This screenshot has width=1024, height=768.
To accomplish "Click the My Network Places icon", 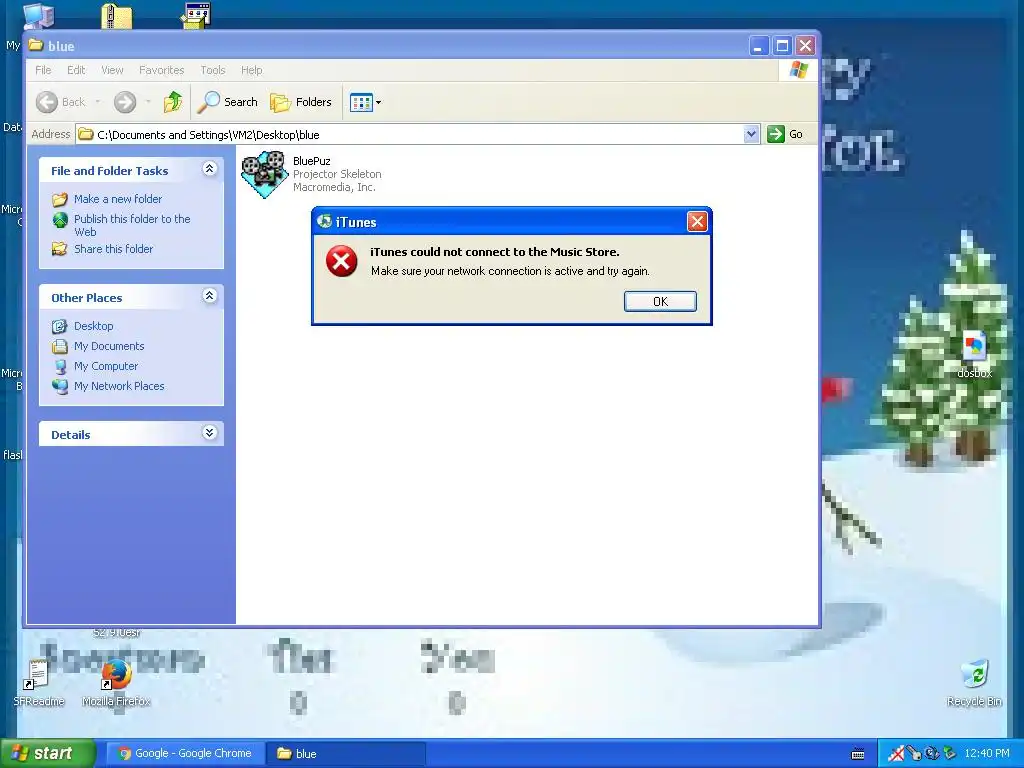I will (x=60, y=386).
